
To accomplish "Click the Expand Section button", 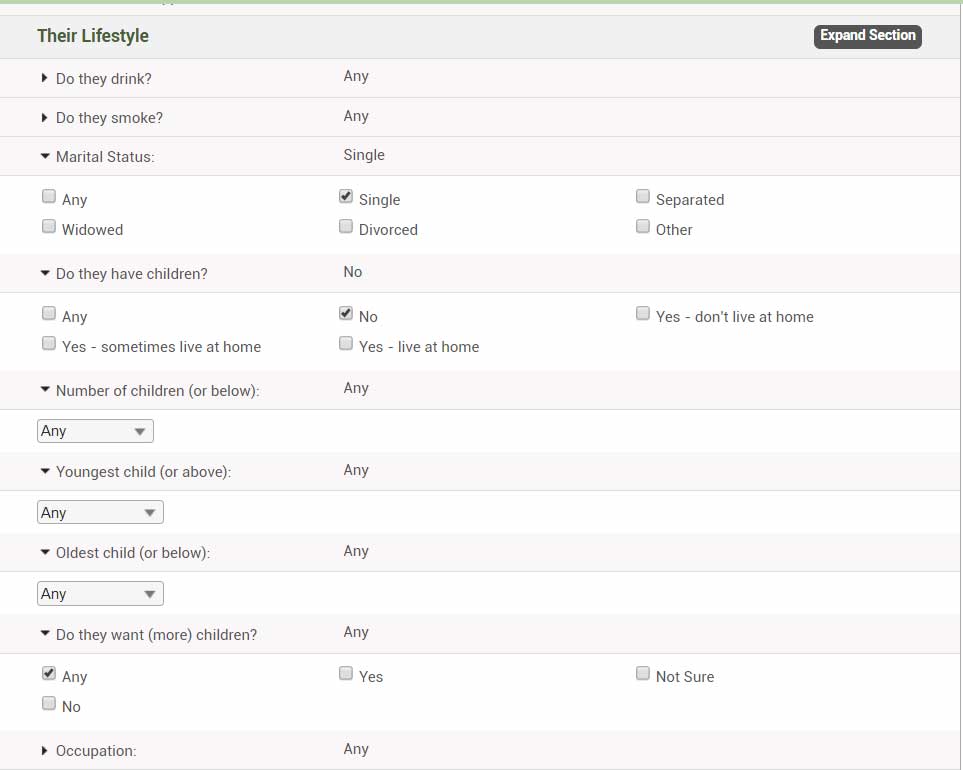I will [x=867, y=36].
